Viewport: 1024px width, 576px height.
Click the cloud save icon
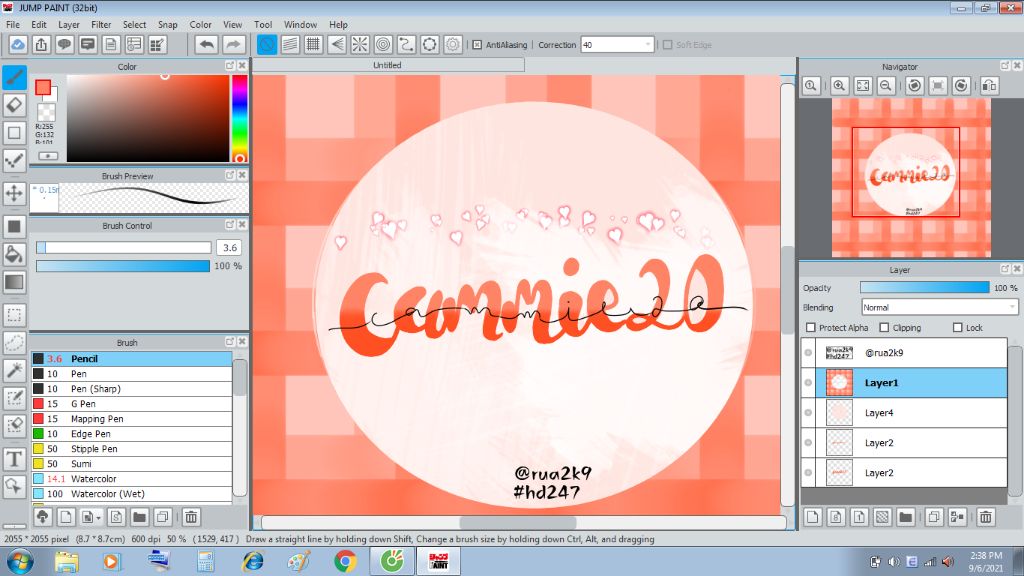[18, 44]
